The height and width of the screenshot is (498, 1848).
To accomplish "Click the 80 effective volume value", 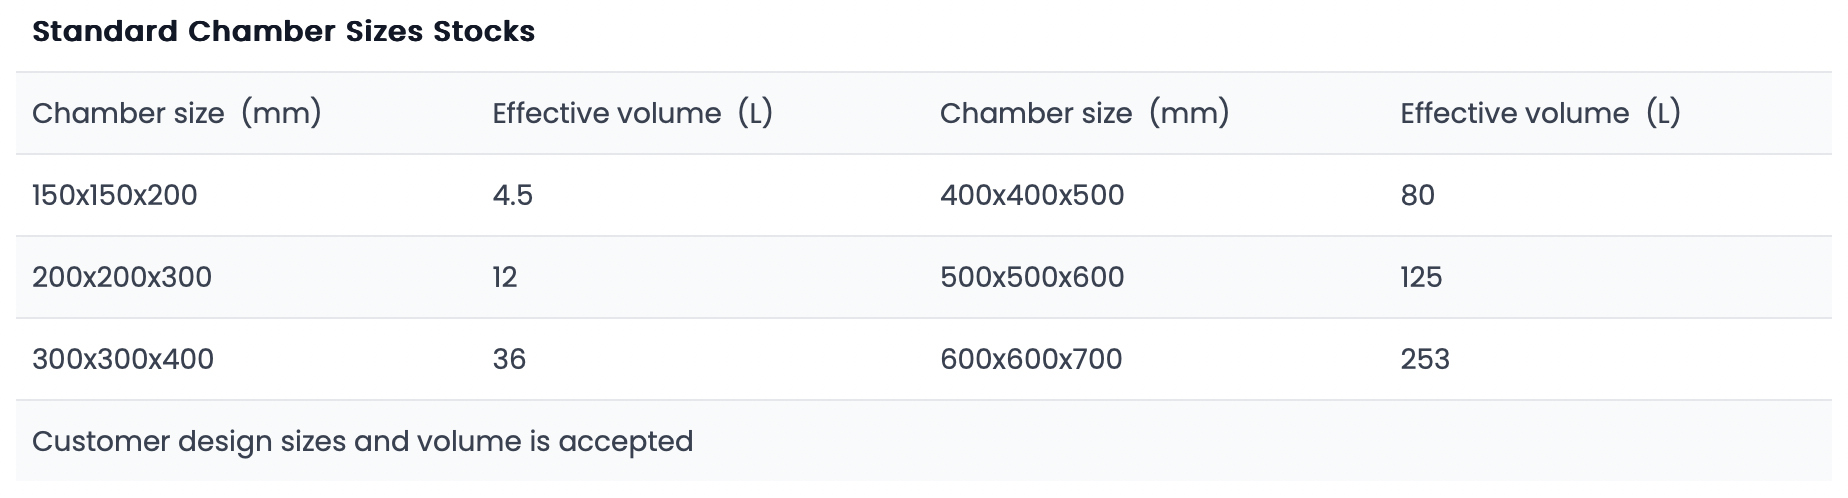I will [1418, 195].
